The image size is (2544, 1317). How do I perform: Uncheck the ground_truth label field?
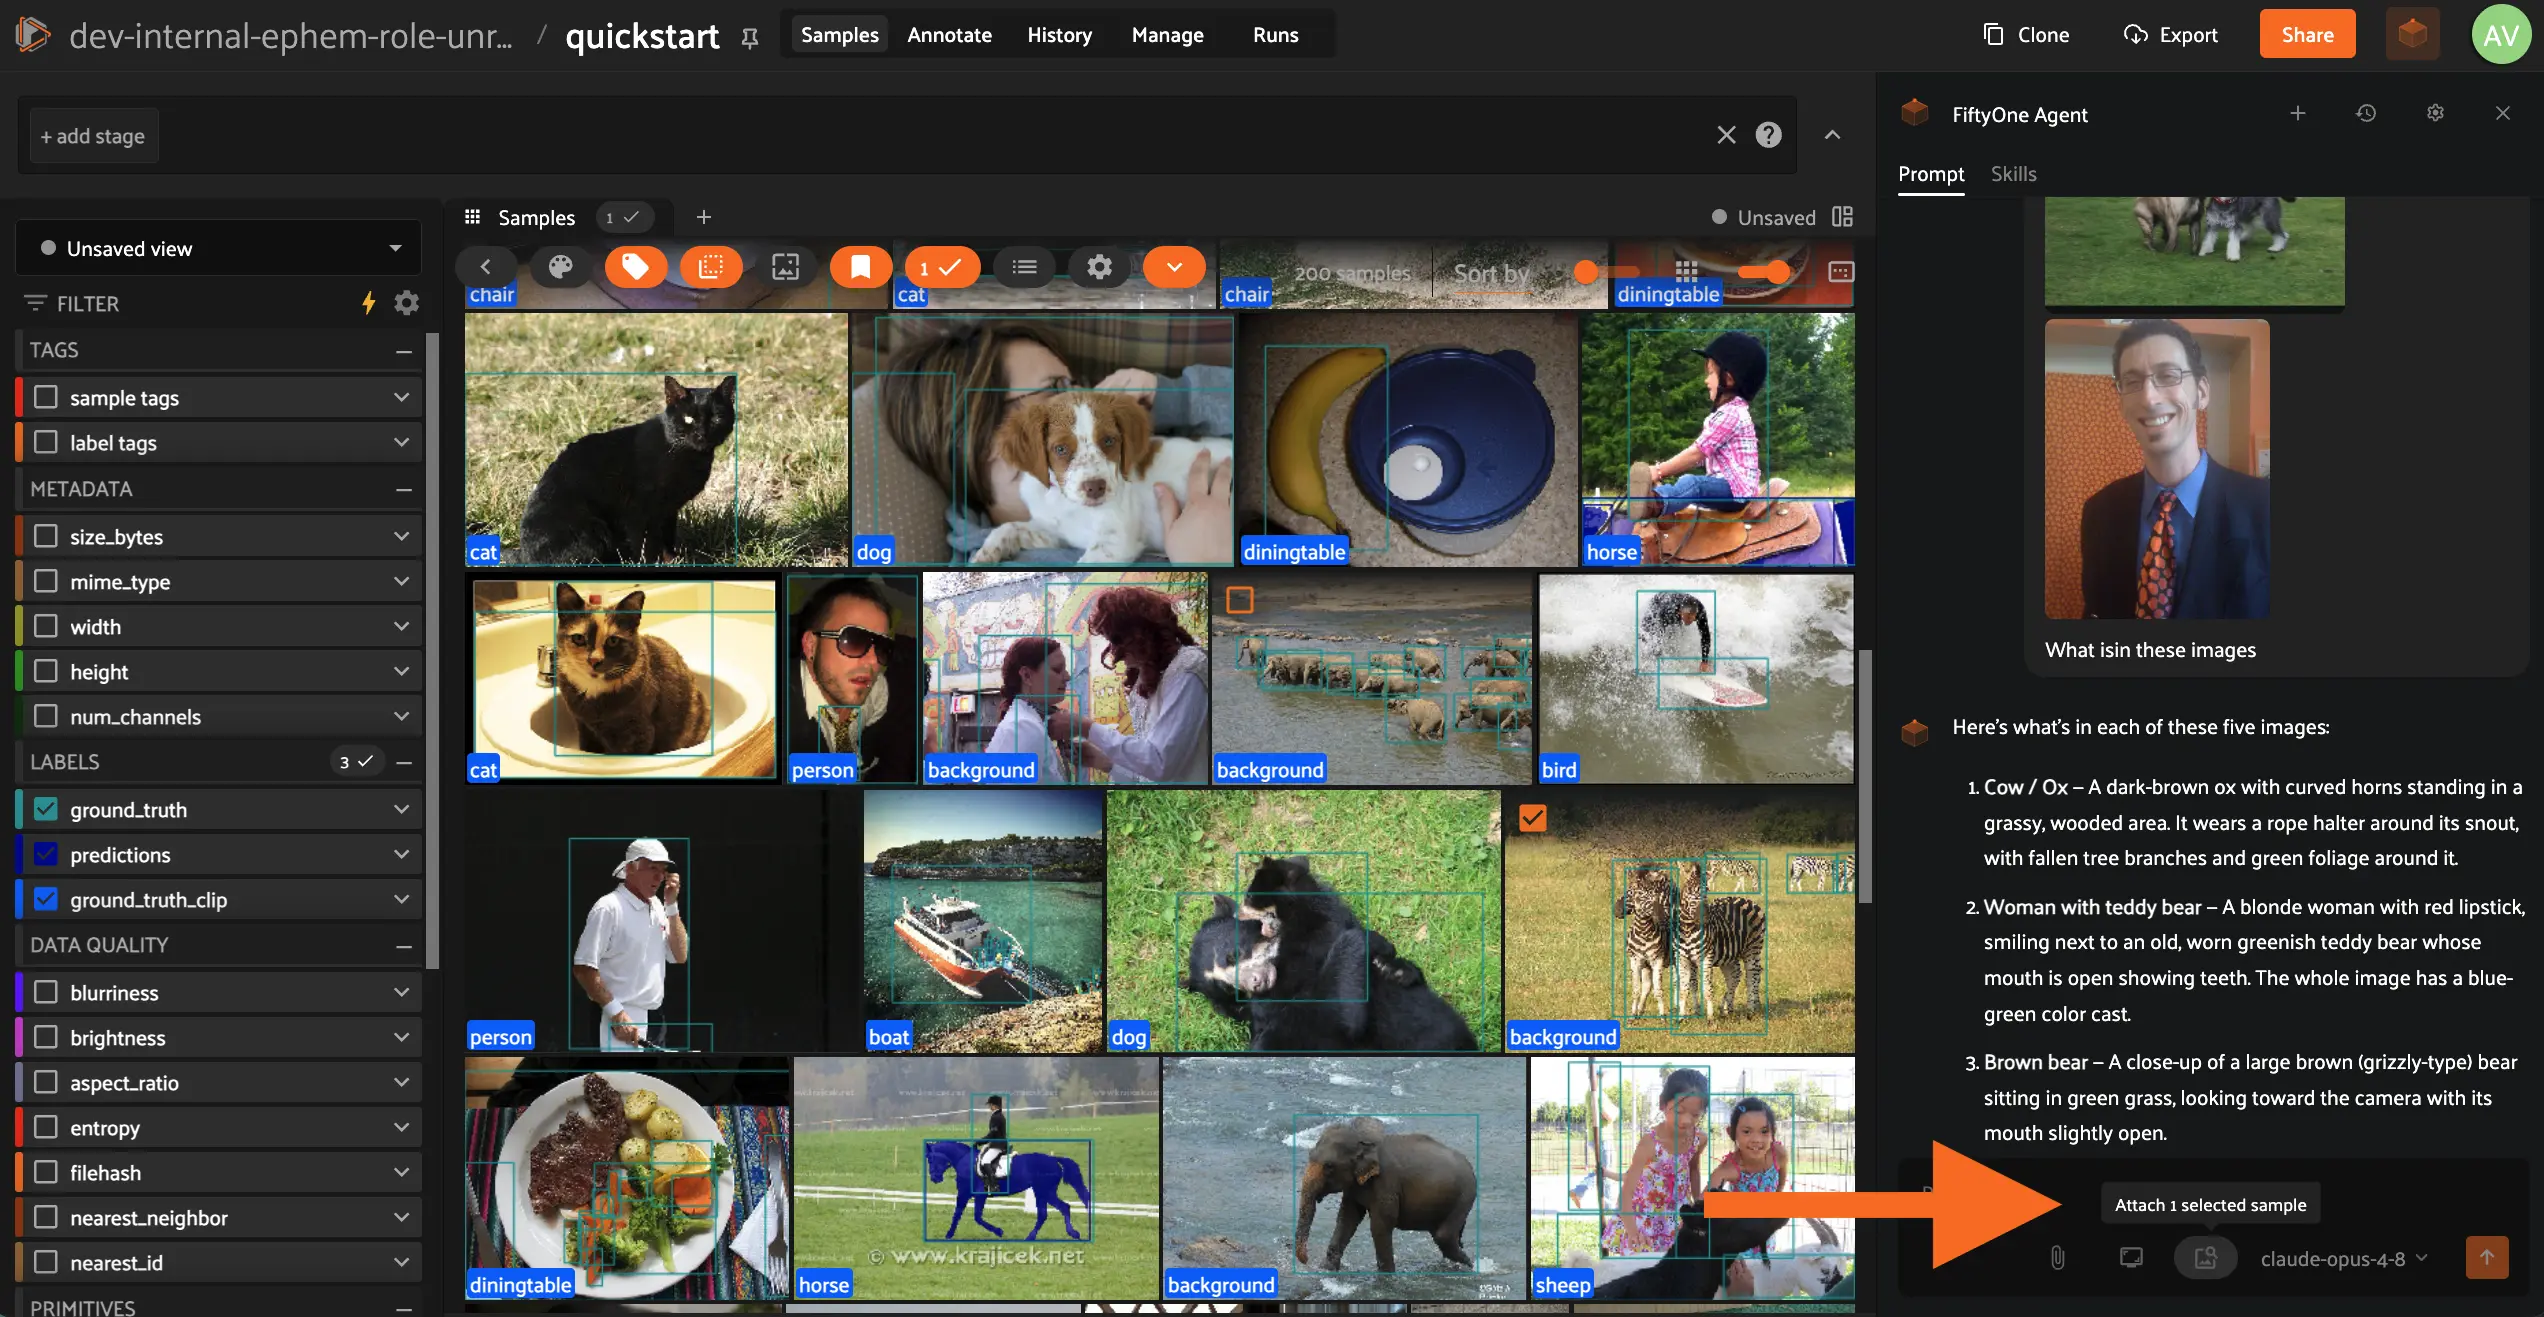click(x=46, y=809)
